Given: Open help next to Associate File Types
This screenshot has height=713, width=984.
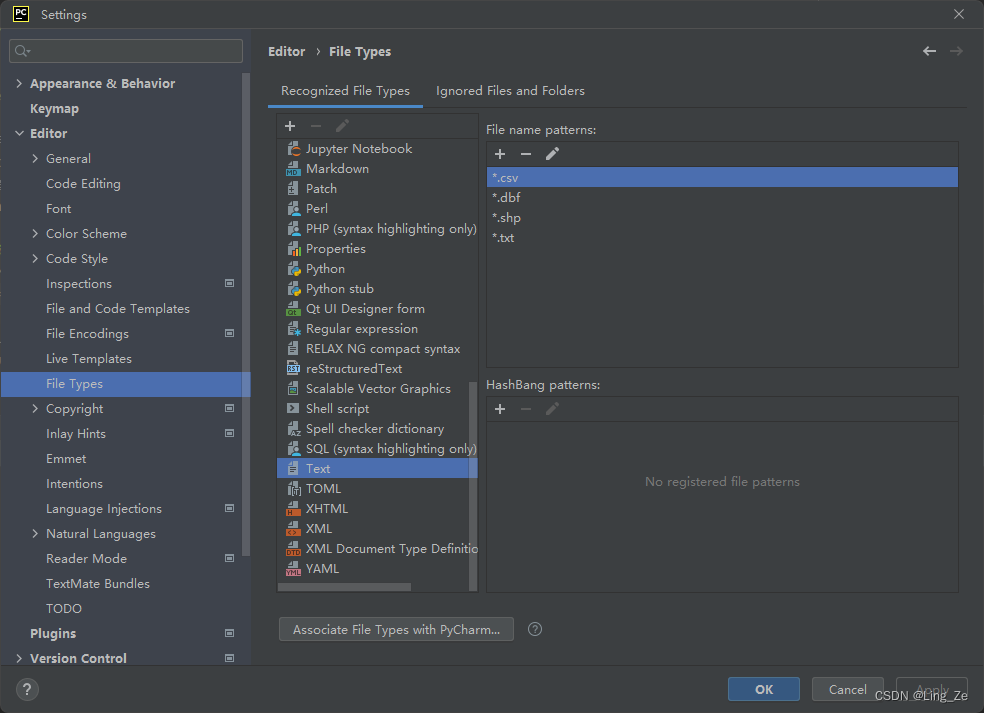Looking at the screenshot, I should [x=535, y=629].
